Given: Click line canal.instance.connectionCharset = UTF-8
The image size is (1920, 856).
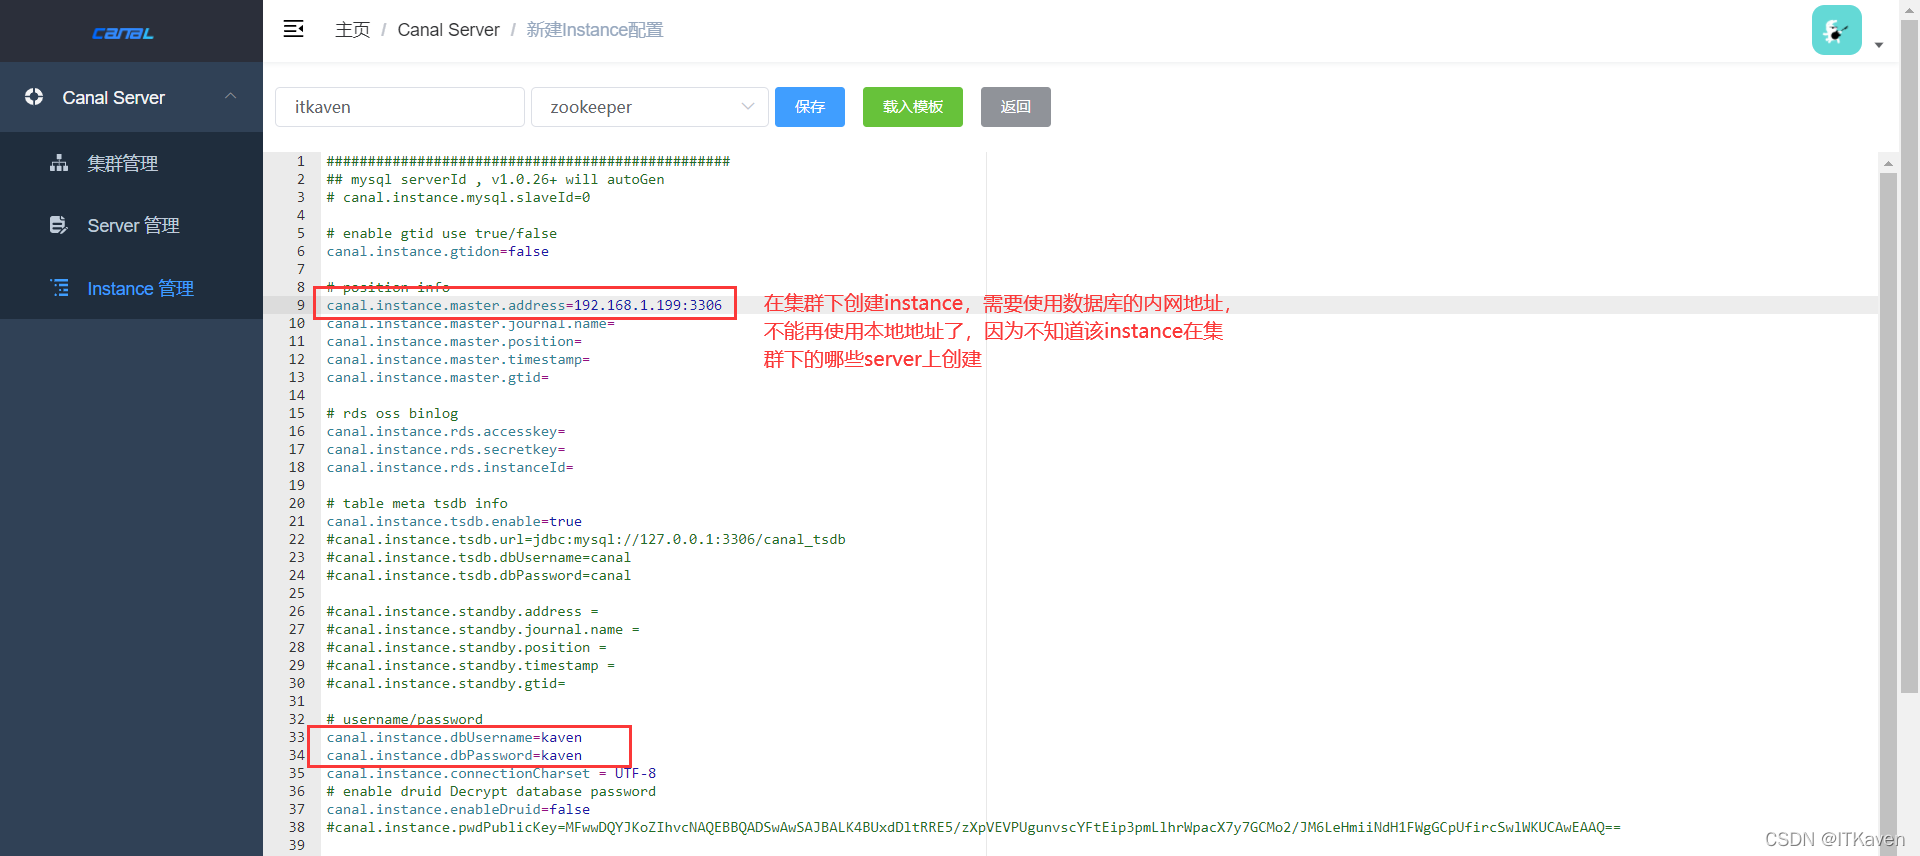Looking at the screenshot, I should [491, 773].
